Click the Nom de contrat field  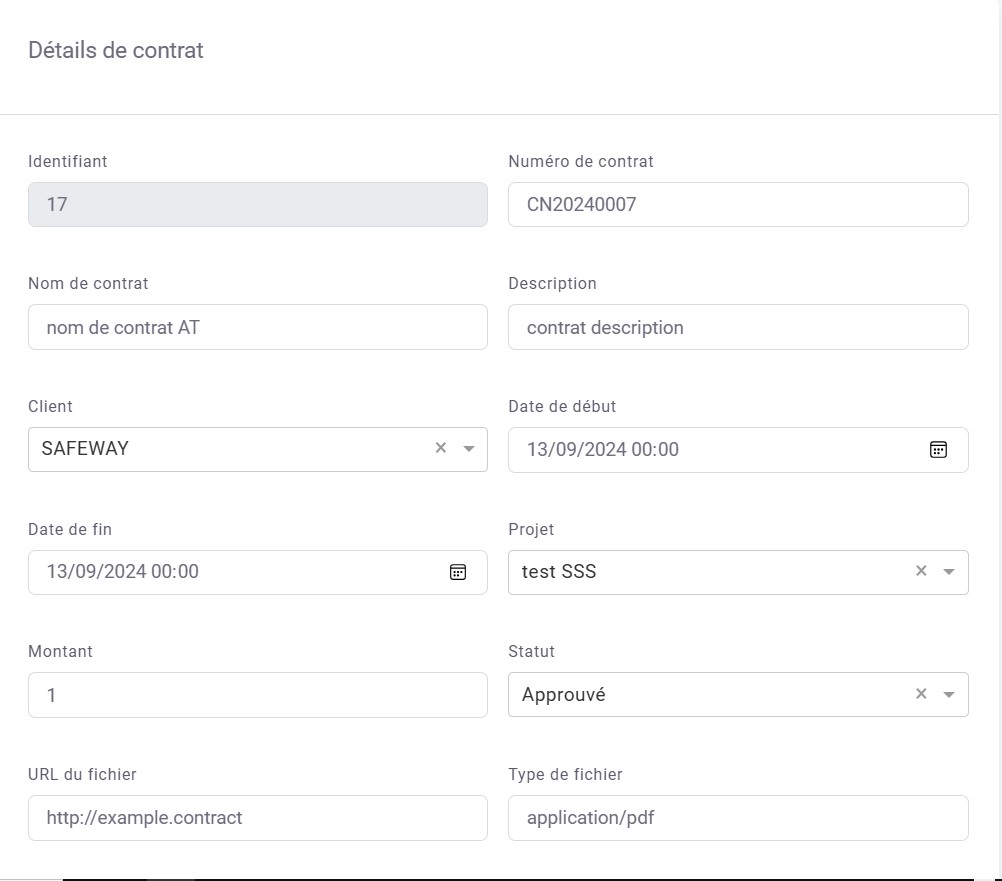tap(257, 327)
